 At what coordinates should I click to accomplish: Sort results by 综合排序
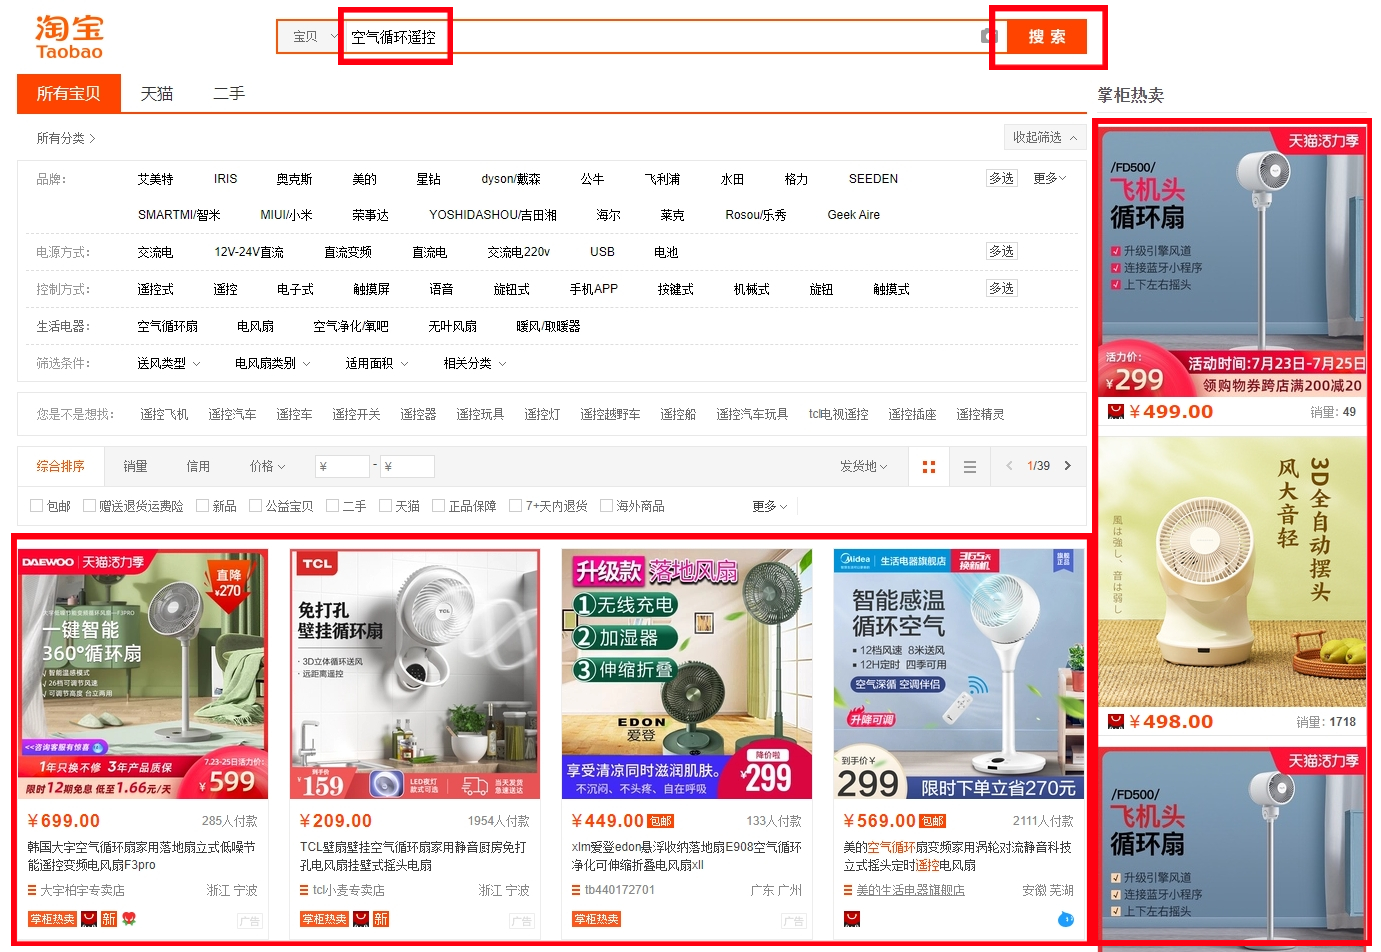(61, 466)
